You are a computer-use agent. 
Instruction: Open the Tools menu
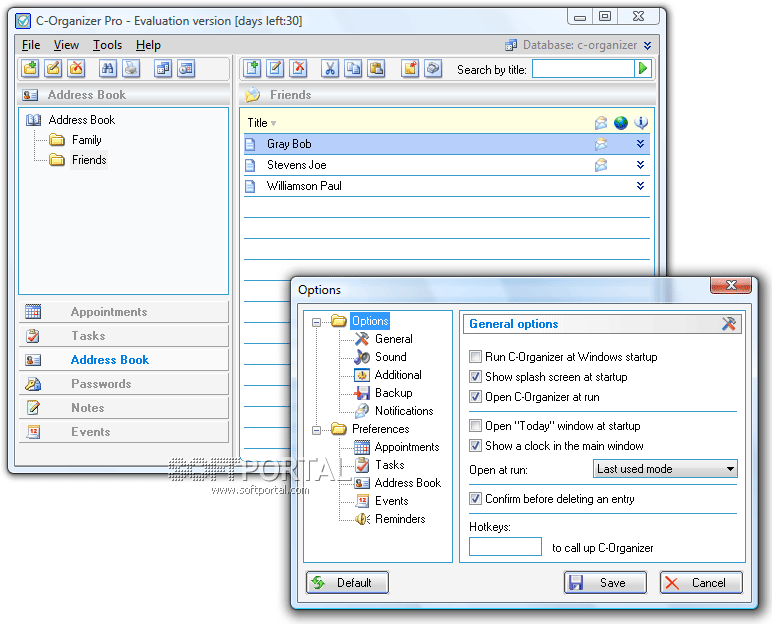pyautogui.click(x=107, y=45)
